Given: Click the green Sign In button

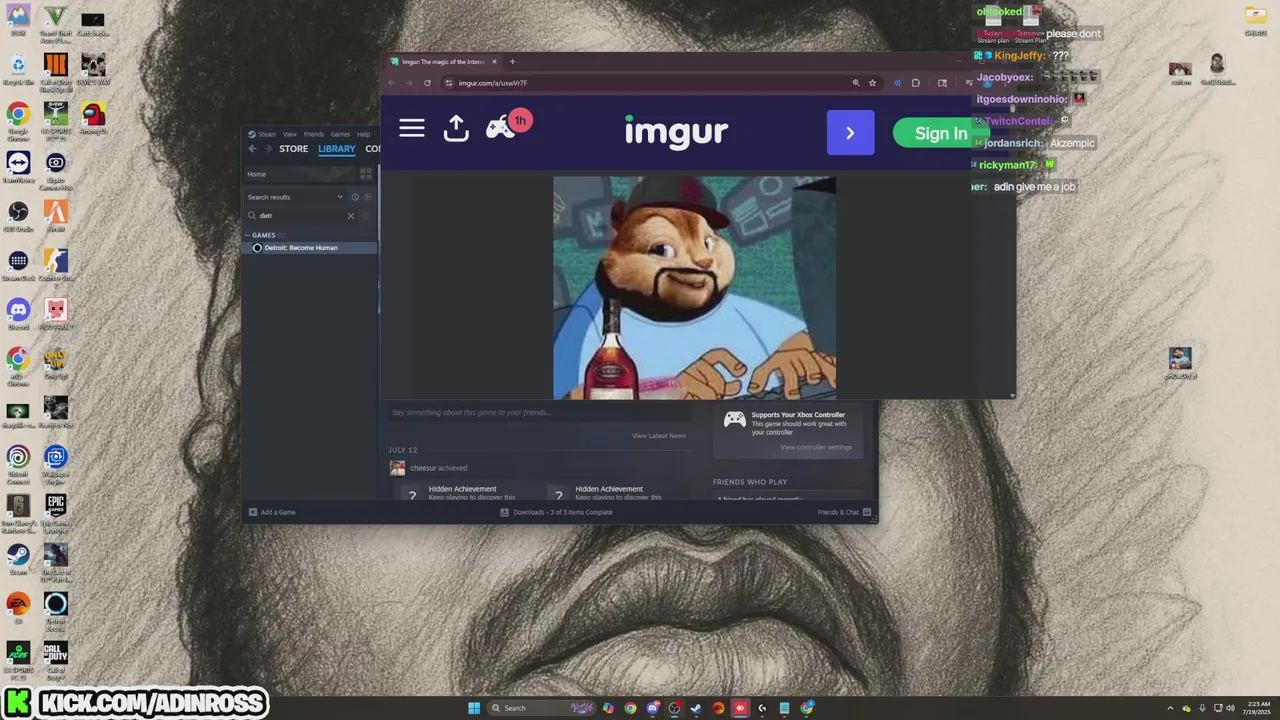Looking at the screenshot, I should point(941,133).
